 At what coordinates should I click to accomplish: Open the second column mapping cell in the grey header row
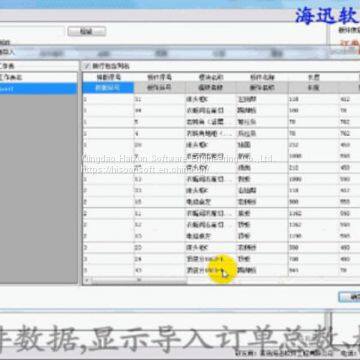tap(160, 88)
